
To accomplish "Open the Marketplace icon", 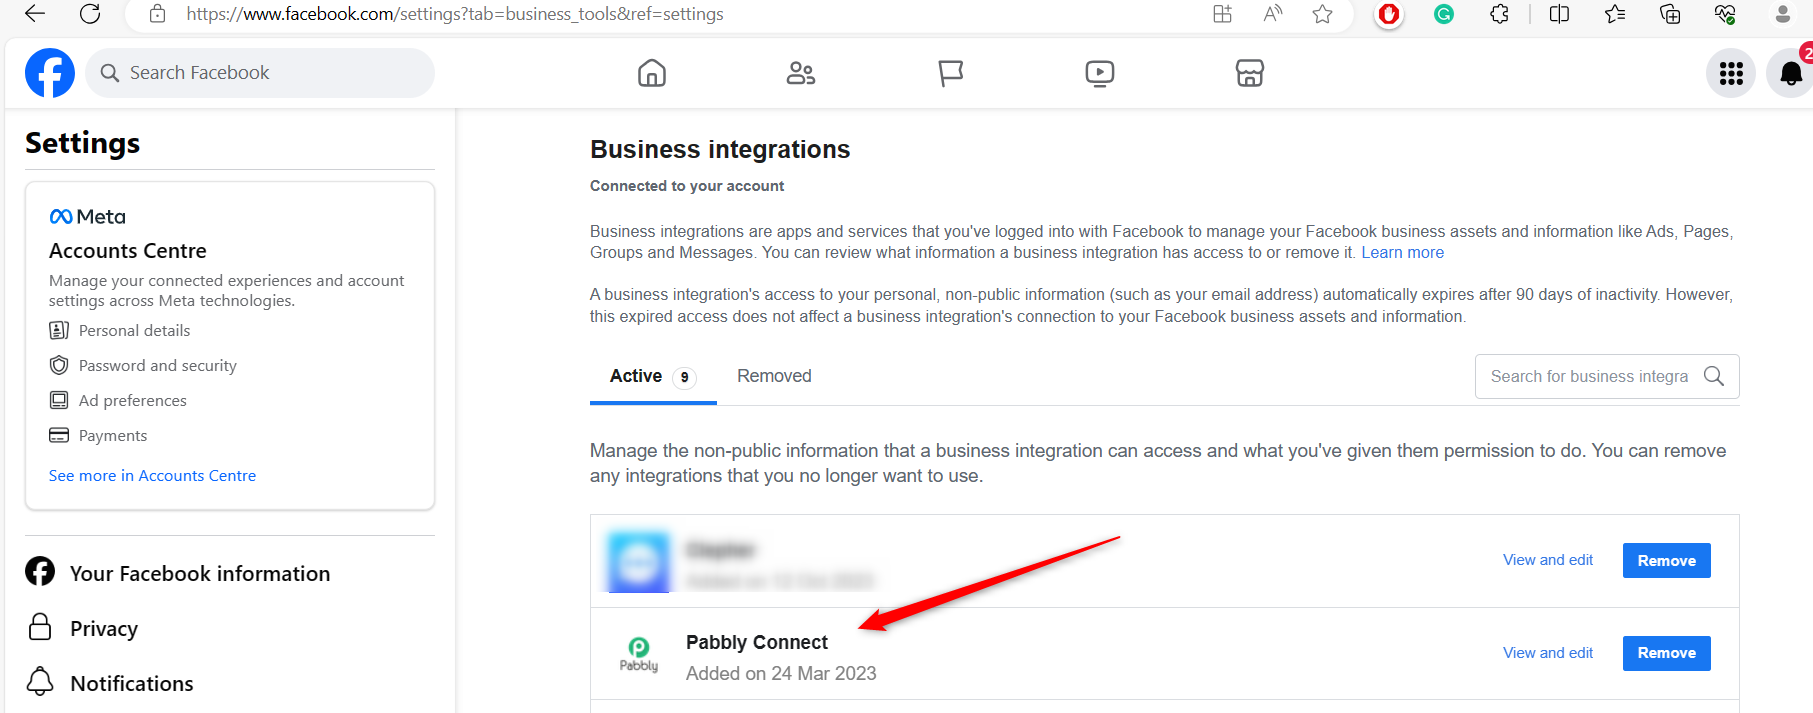I will [x=1250, y=73].
